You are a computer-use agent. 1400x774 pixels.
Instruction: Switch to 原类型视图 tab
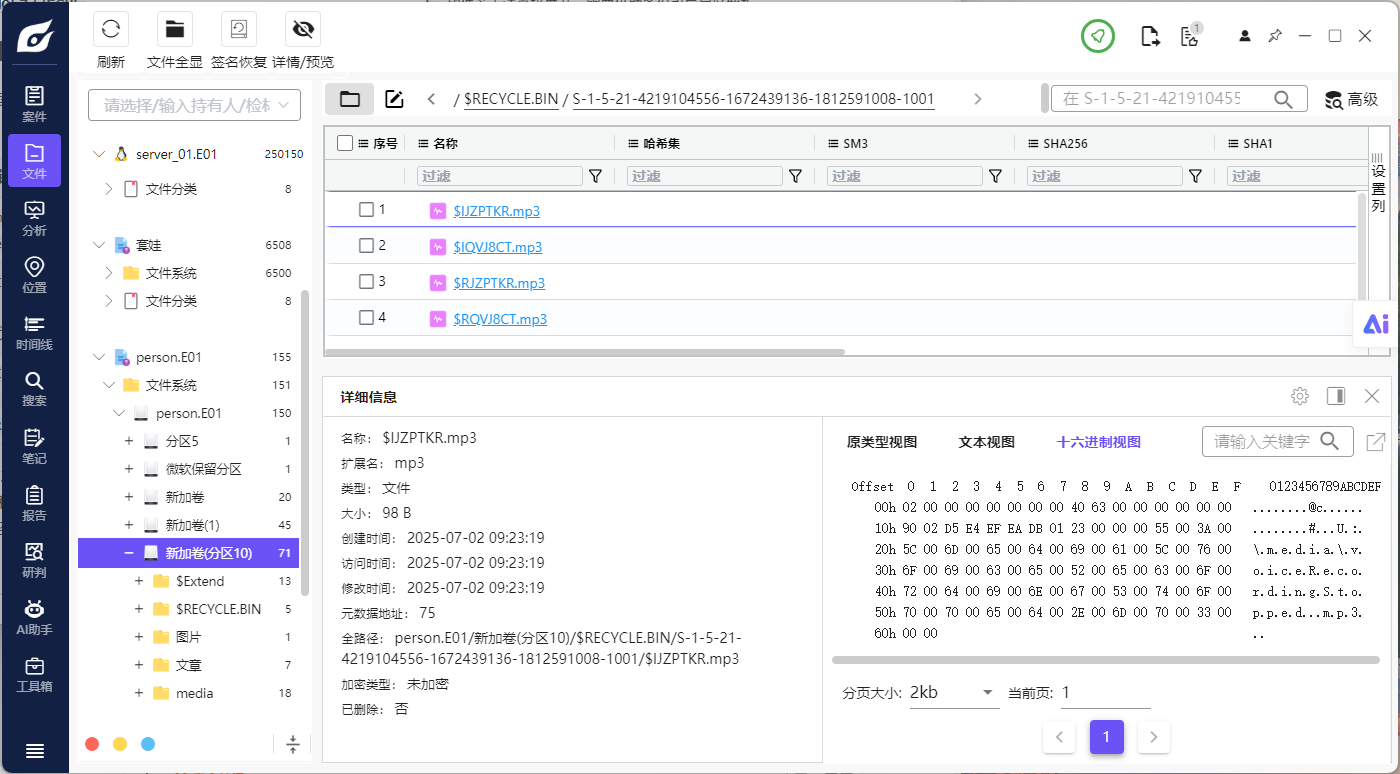pyautogui.click(x=882, y=442)
